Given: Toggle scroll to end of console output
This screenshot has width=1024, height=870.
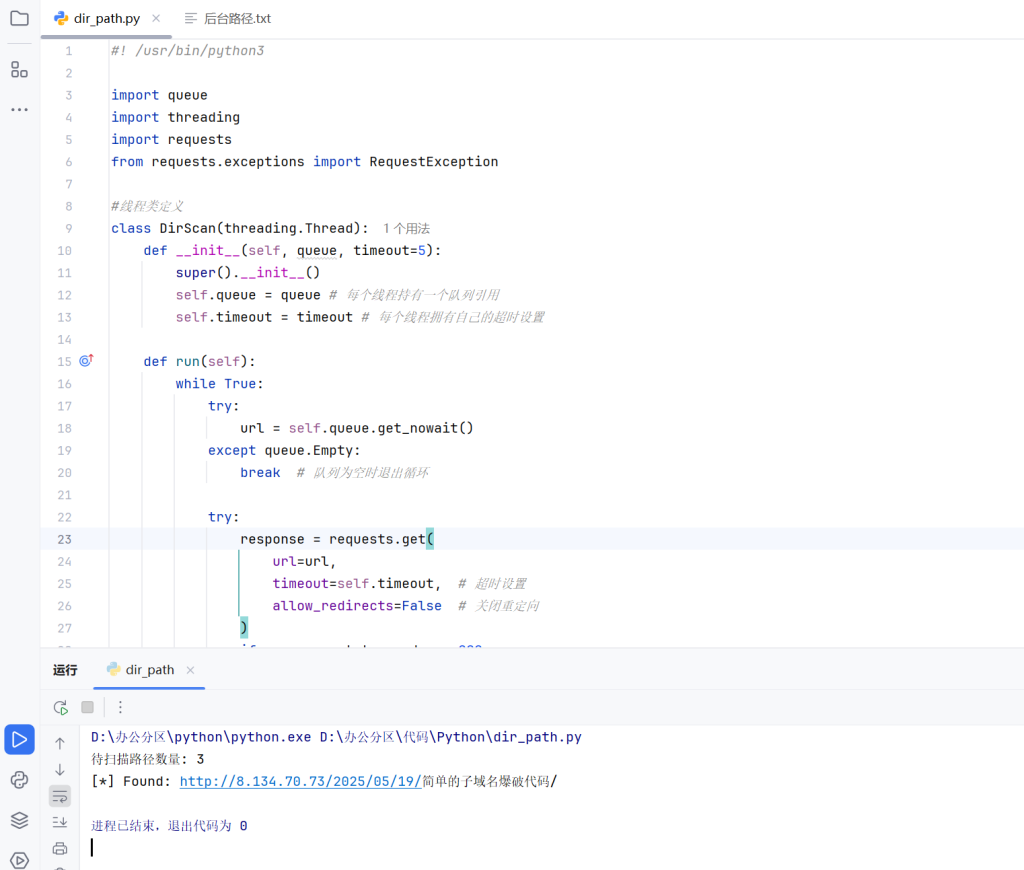Looking at the screenshot, I should coord(60,822).
